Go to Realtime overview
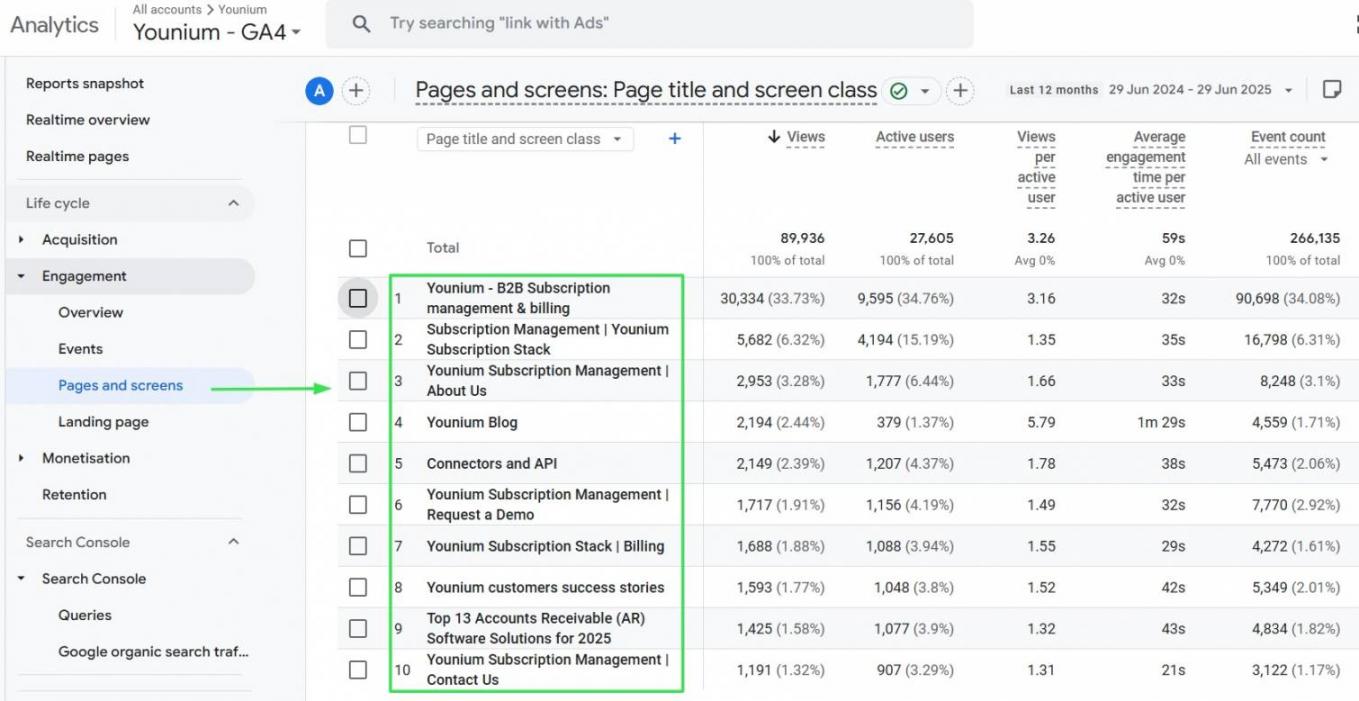The image size is (1359, 701). [88, 120]
